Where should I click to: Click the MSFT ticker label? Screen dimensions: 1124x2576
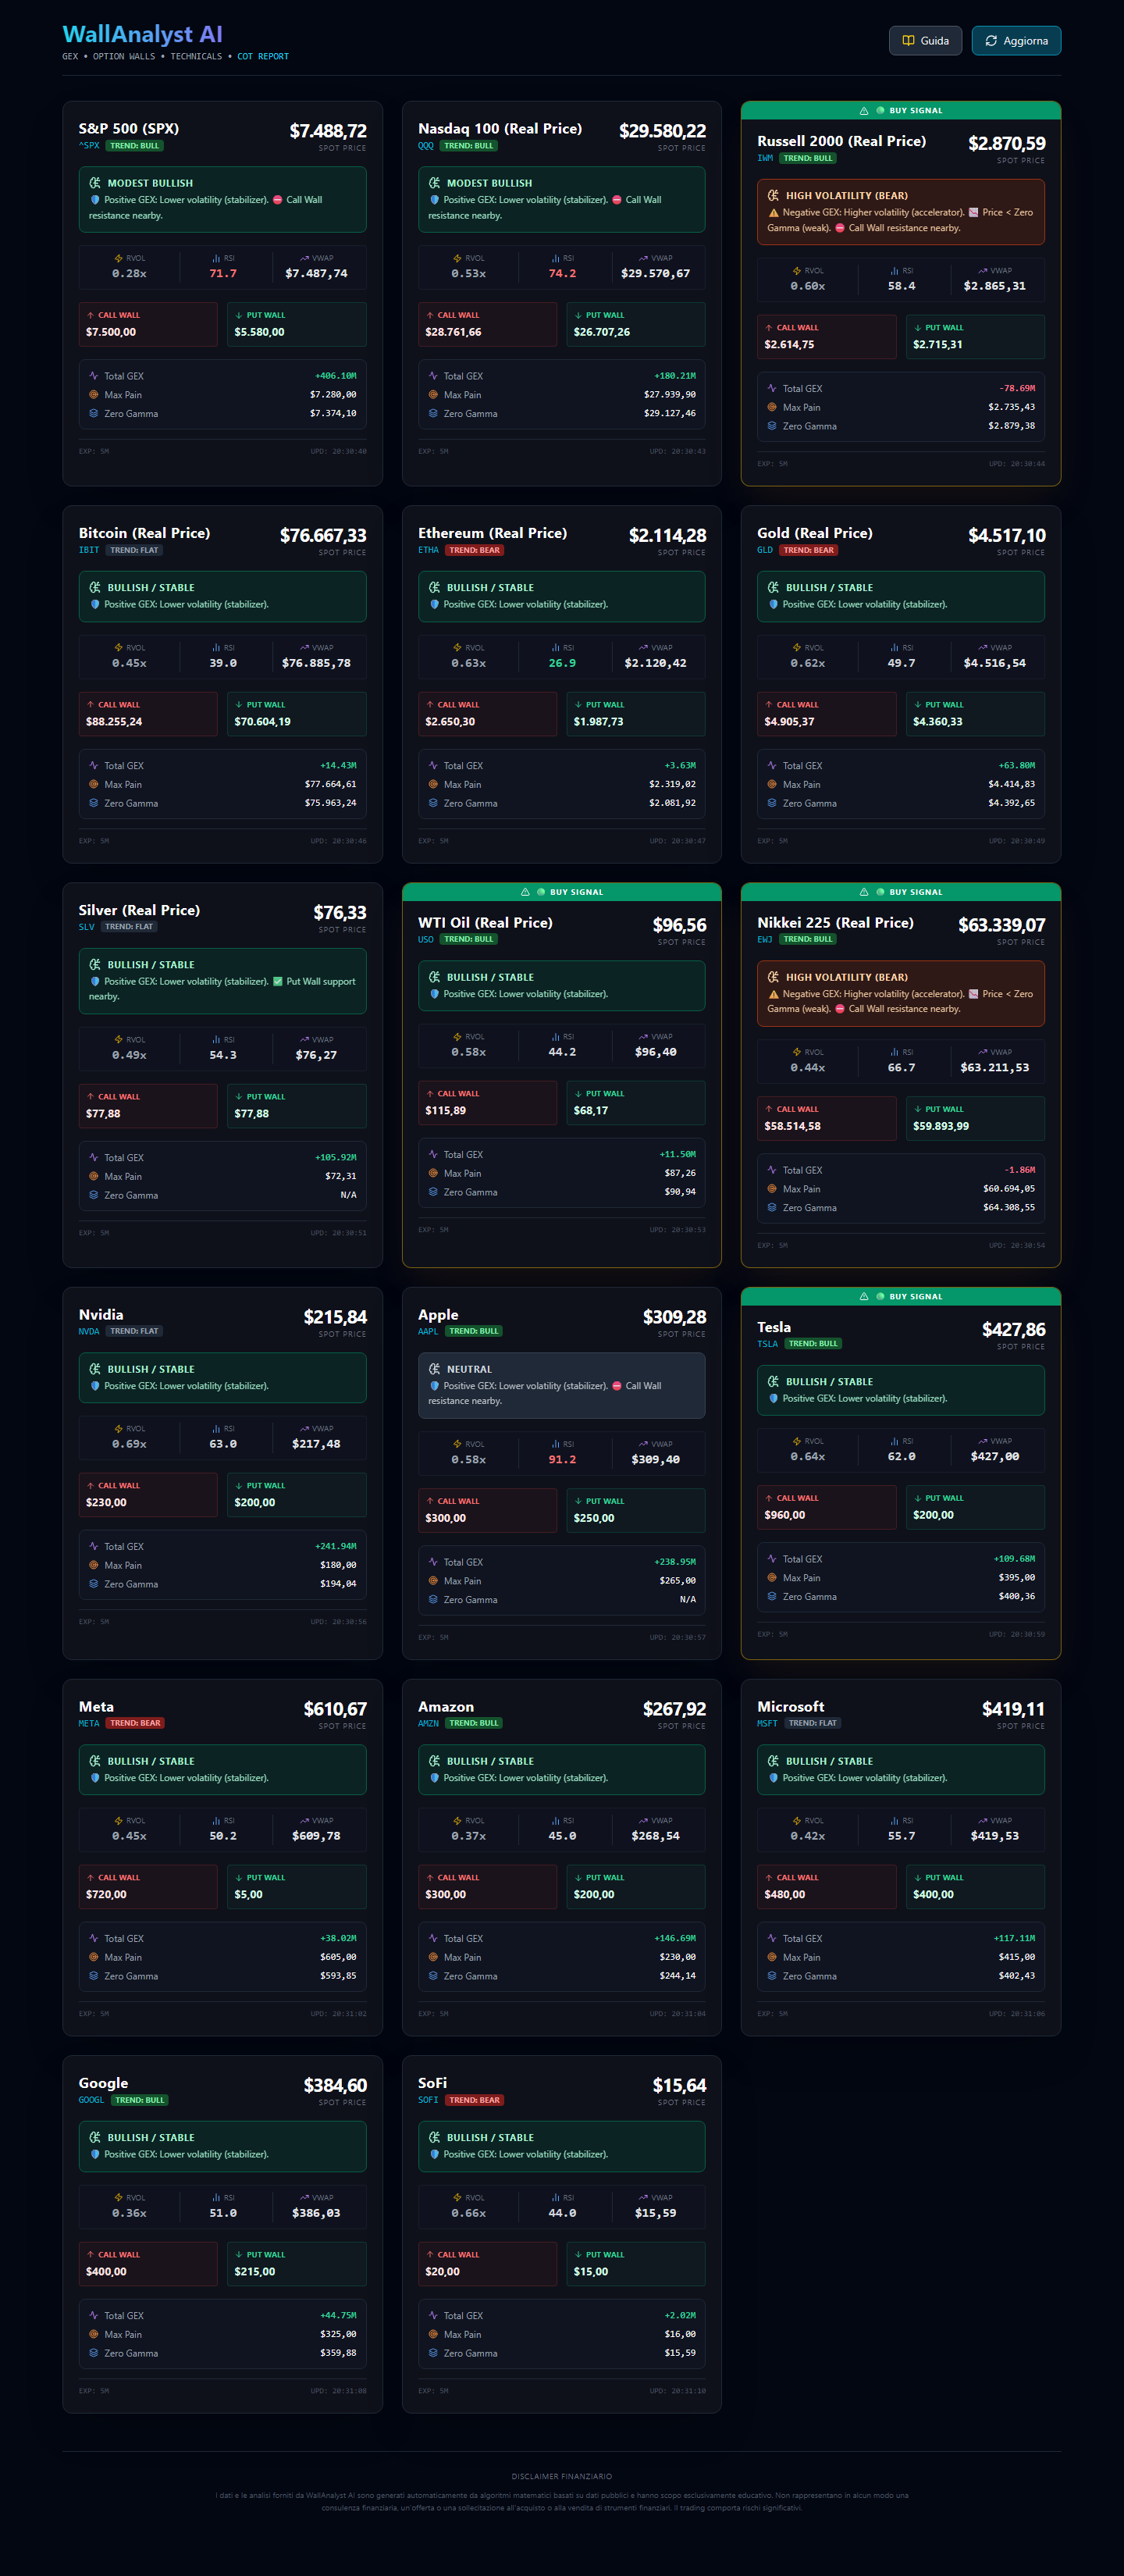pyautogui.click(x=768, y=1723)
